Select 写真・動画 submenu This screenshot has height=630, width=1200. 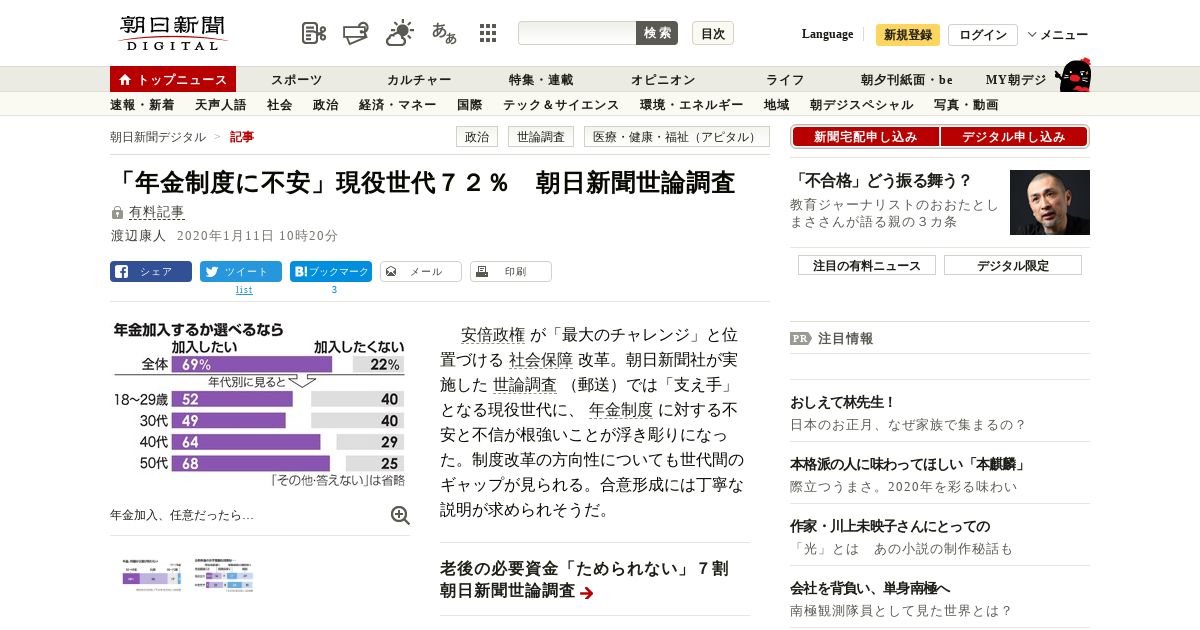(966, 104)
